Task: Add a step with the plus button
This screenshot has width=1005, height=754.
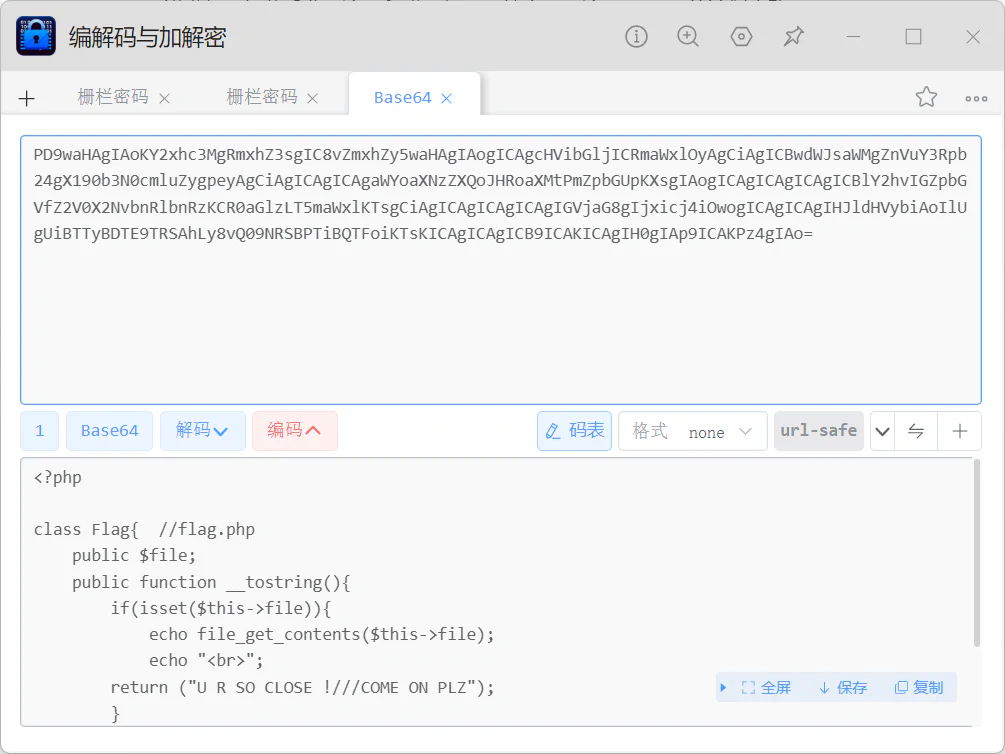Action: tap(959, 431)
